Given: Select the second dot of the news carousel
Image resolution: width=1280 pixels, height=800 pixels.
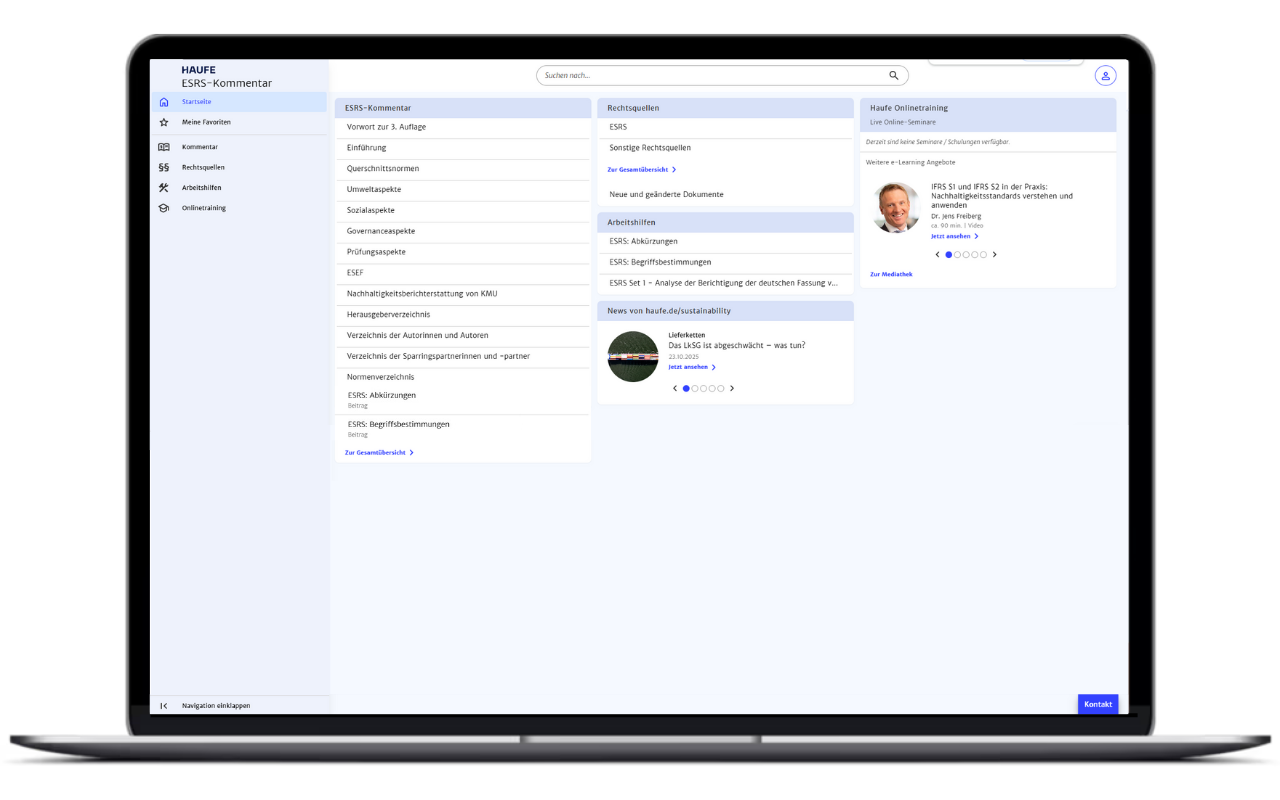Looking at the screenshot, I should pos(695,388).
